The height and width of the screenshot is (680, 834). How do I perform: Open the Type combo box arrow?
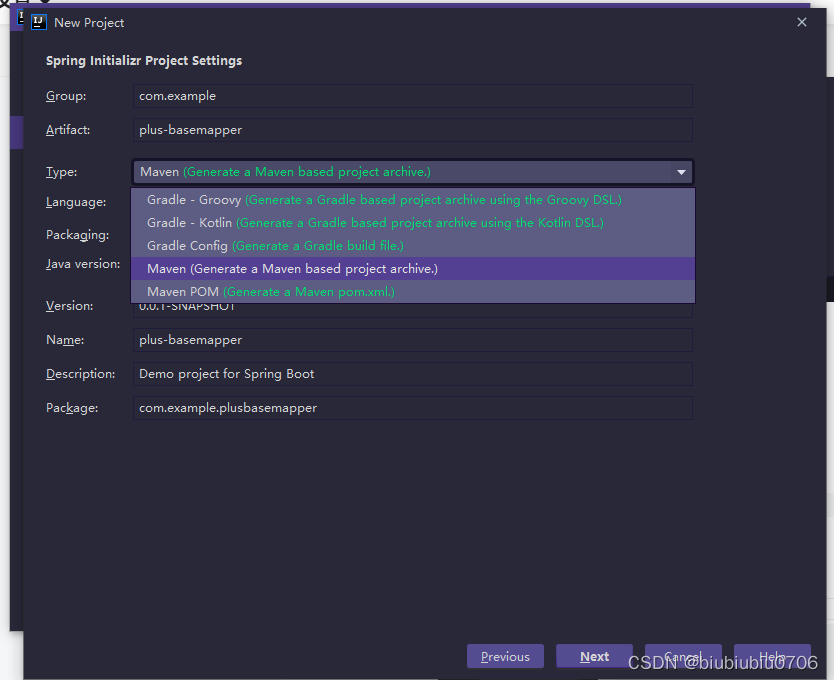click(681, 172)
